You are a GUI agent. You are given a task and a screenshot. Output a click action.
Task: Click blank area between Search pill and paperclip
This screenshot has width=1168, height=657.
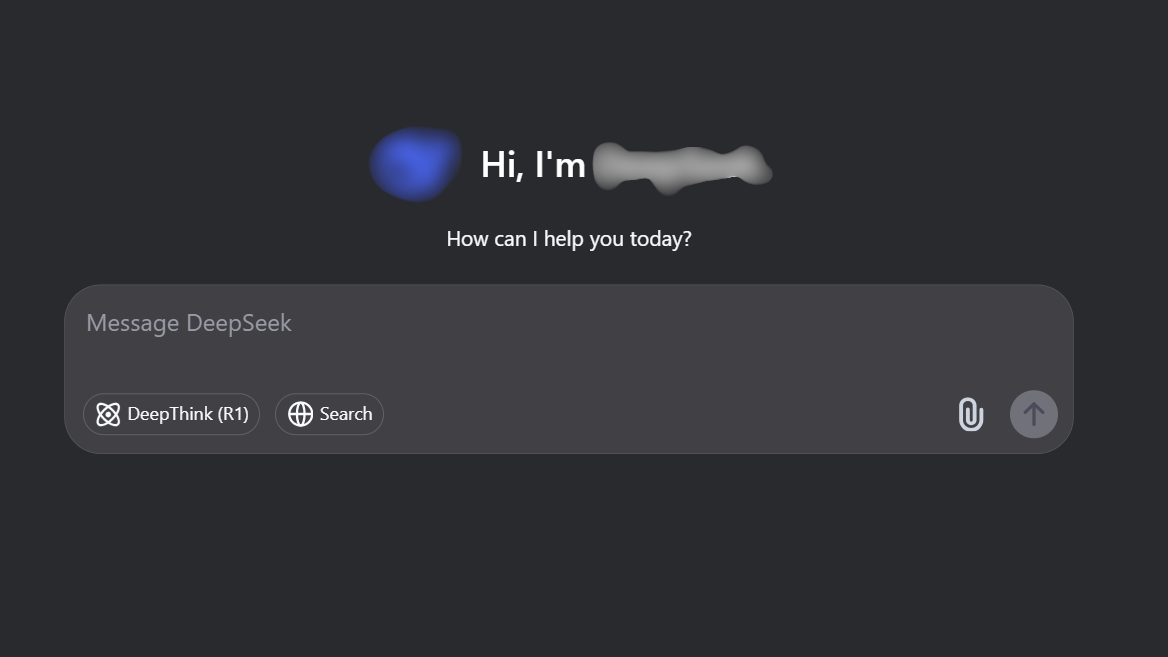point(670,414)
